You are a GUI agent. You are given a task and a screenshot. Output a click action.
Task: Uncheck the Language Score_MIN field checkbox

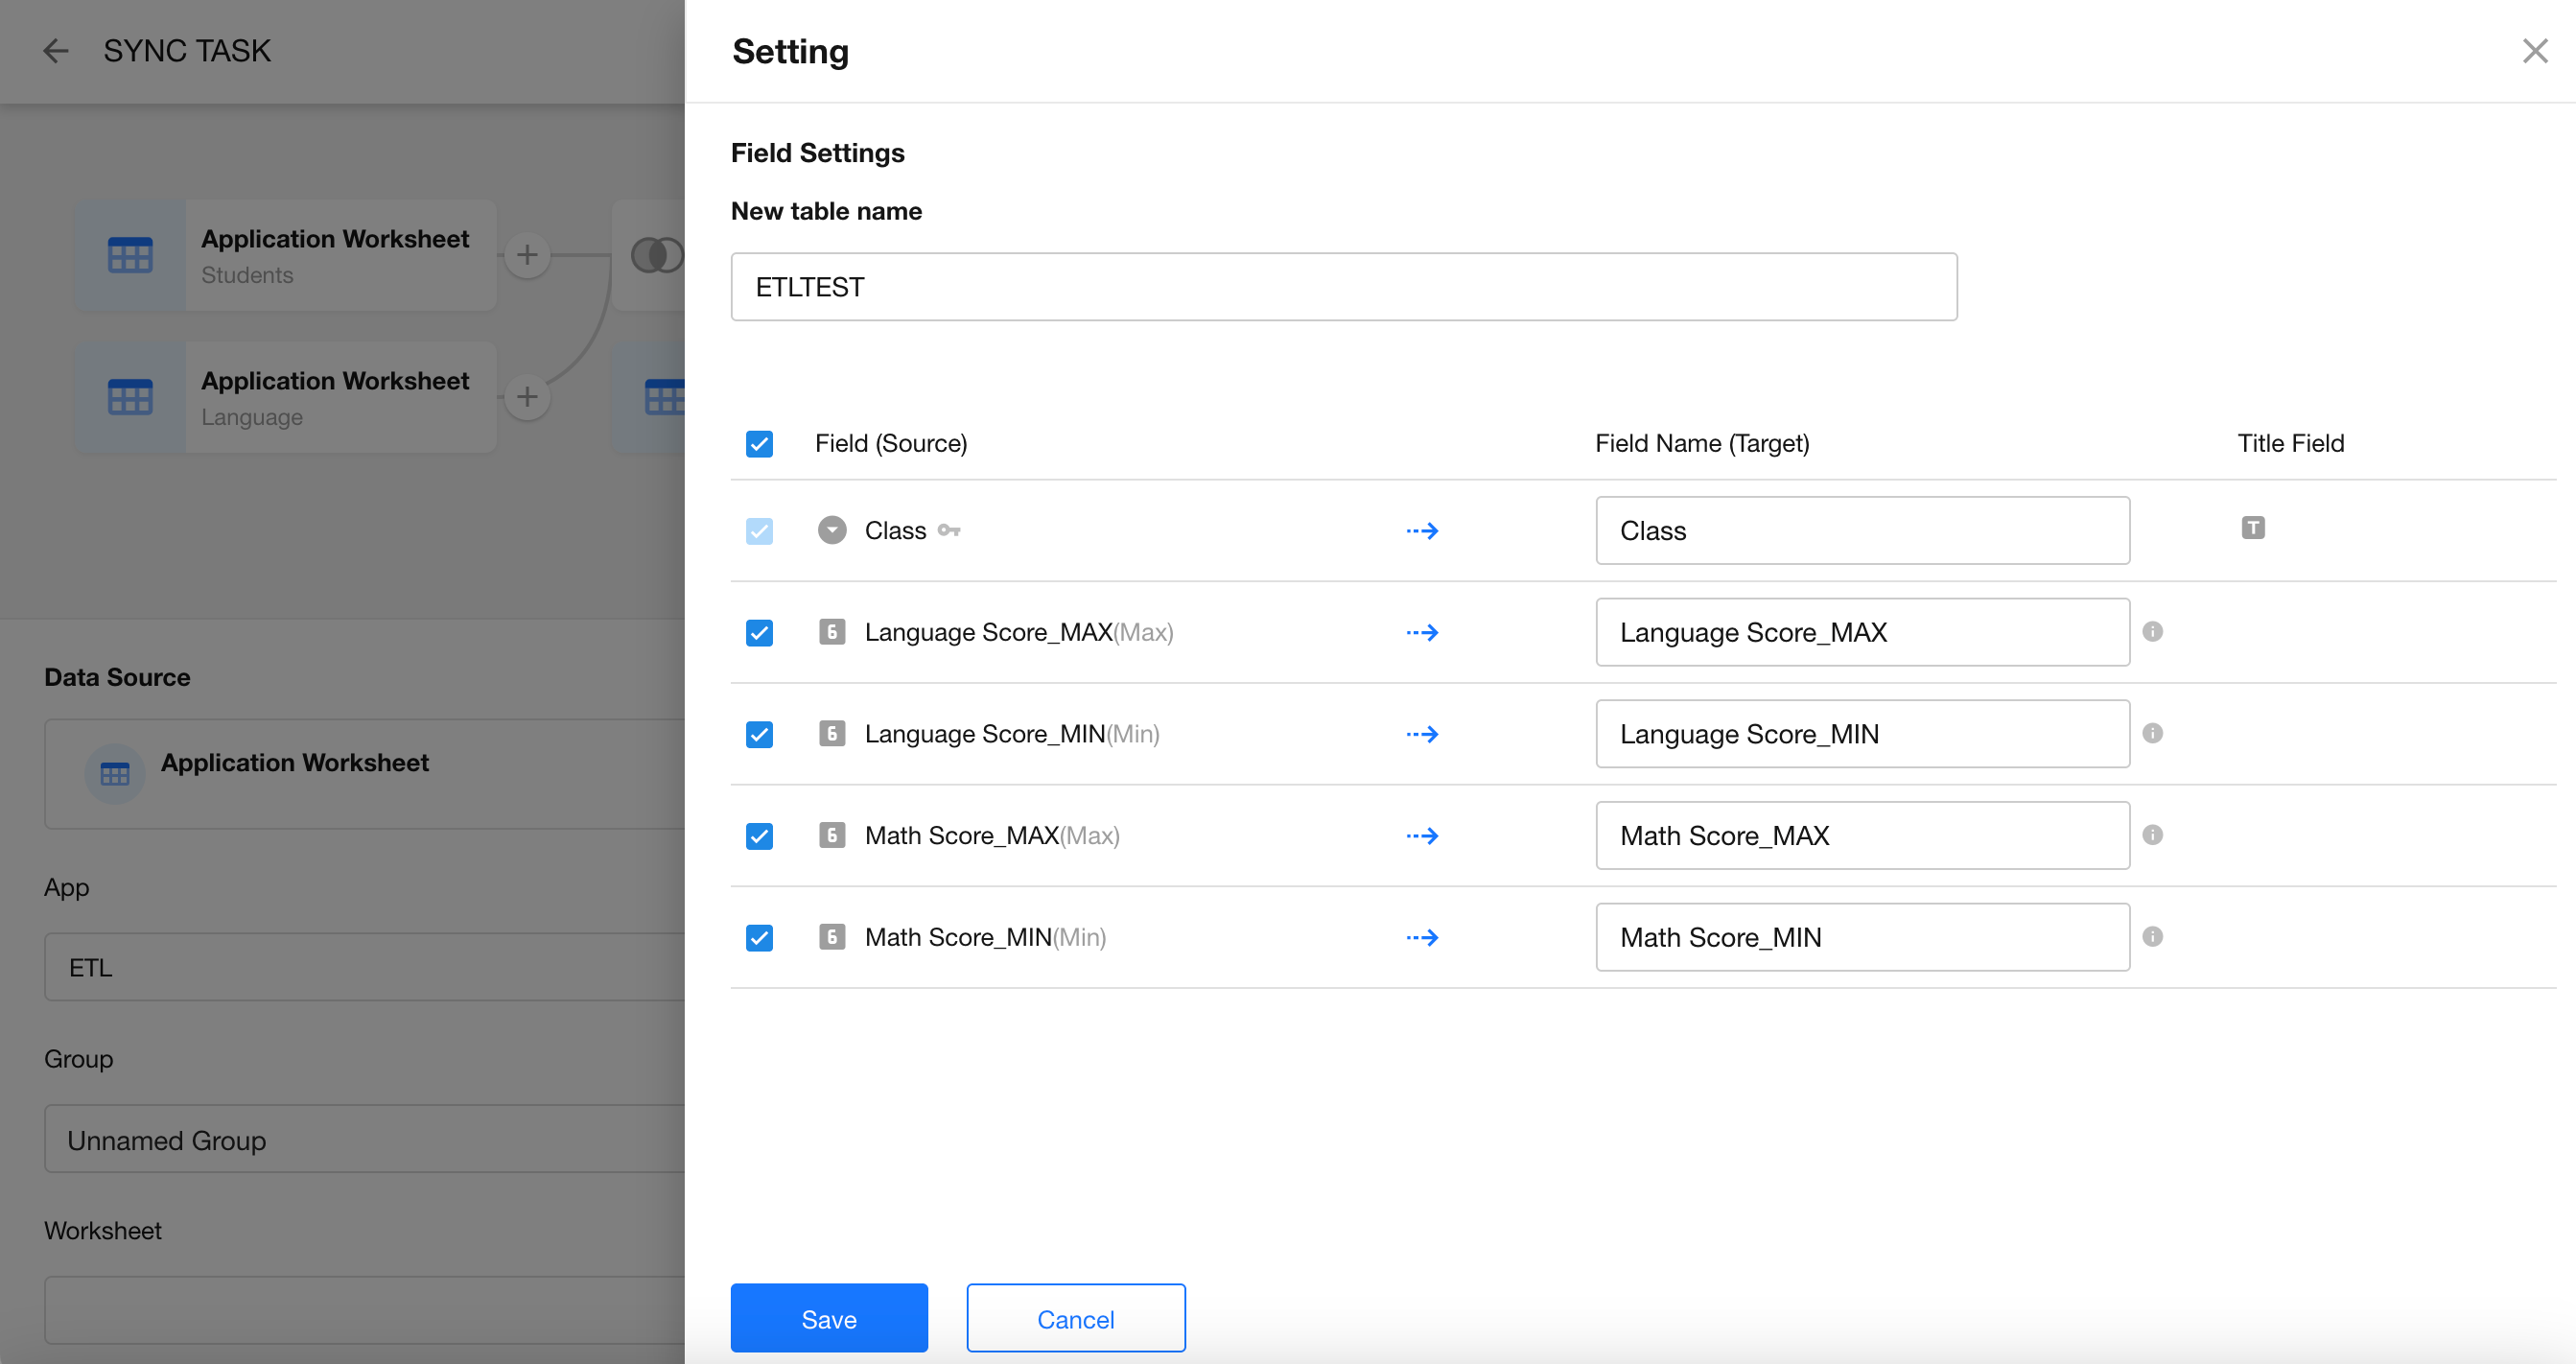click(759, 735)
